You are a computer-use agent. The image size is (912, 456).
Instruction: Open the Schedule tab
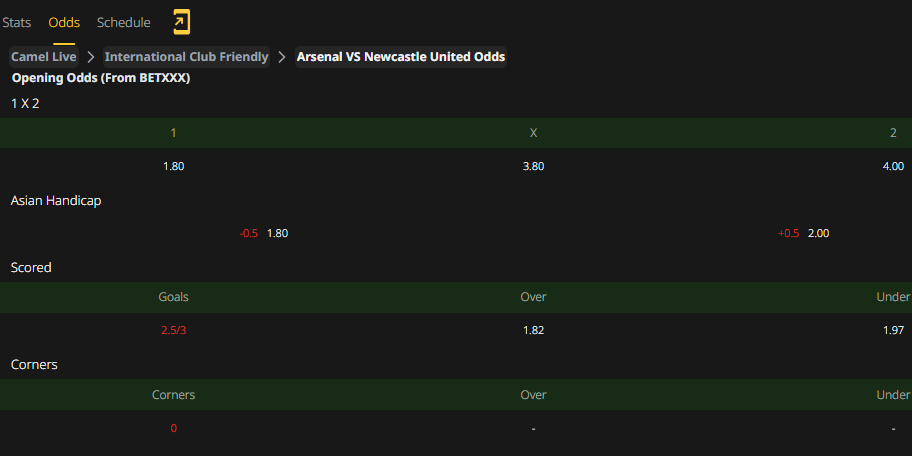coord(123,23)
